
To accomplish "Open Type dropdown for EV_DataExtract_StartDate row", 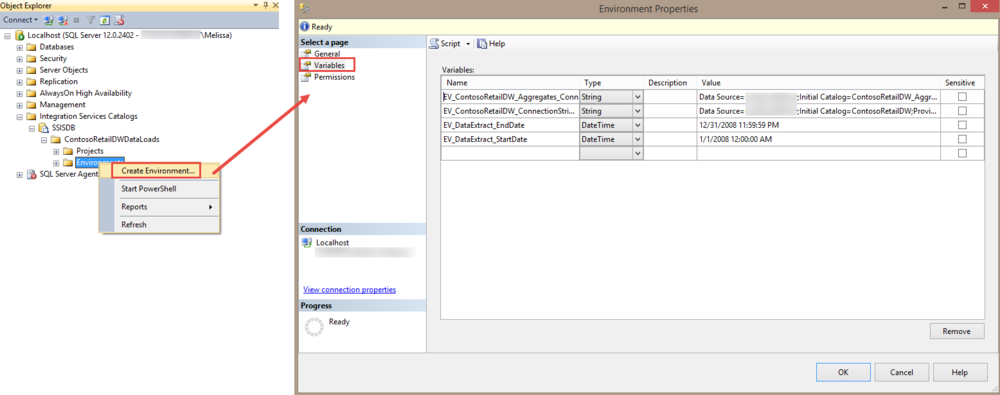I will click(x=637, y=139).
